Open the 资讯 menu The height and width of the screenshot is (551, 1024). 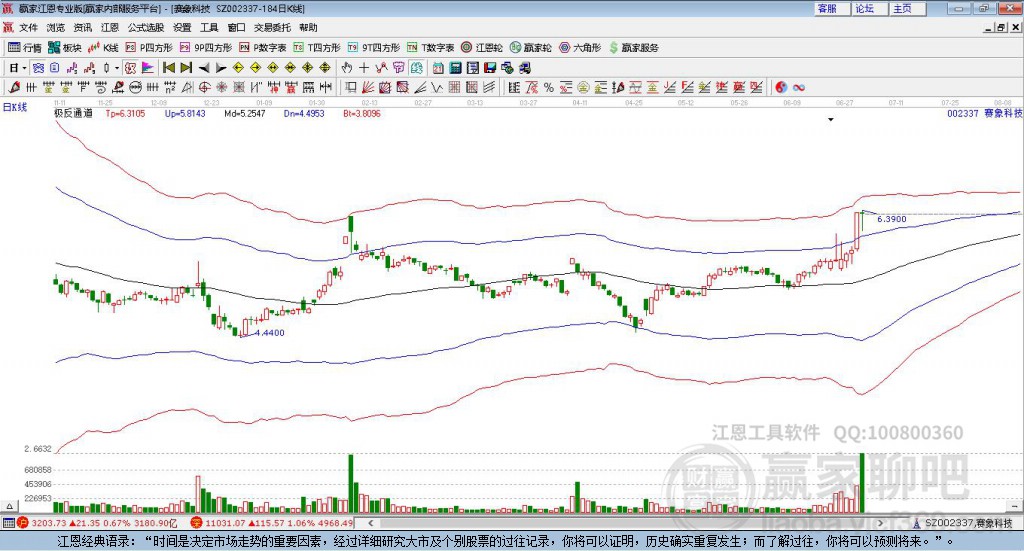pos(82,27)
